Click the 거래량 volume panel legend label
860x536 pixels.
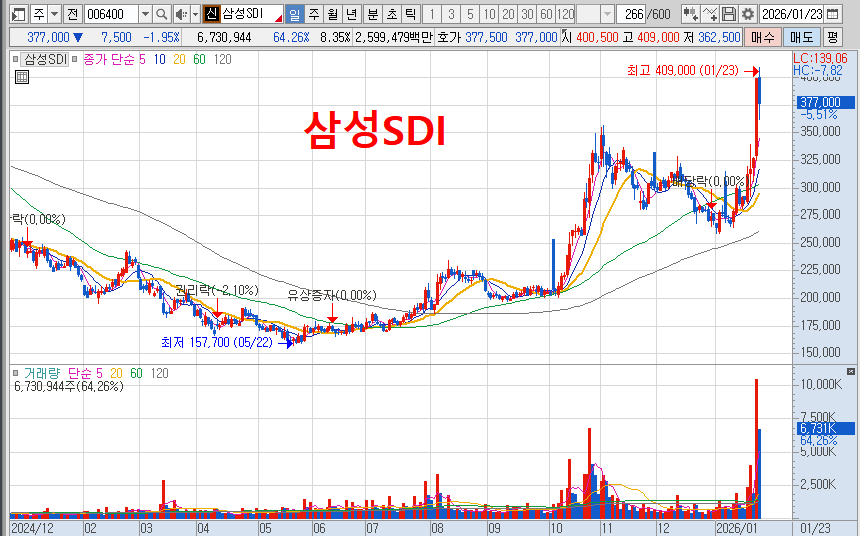tap(42, 374)
